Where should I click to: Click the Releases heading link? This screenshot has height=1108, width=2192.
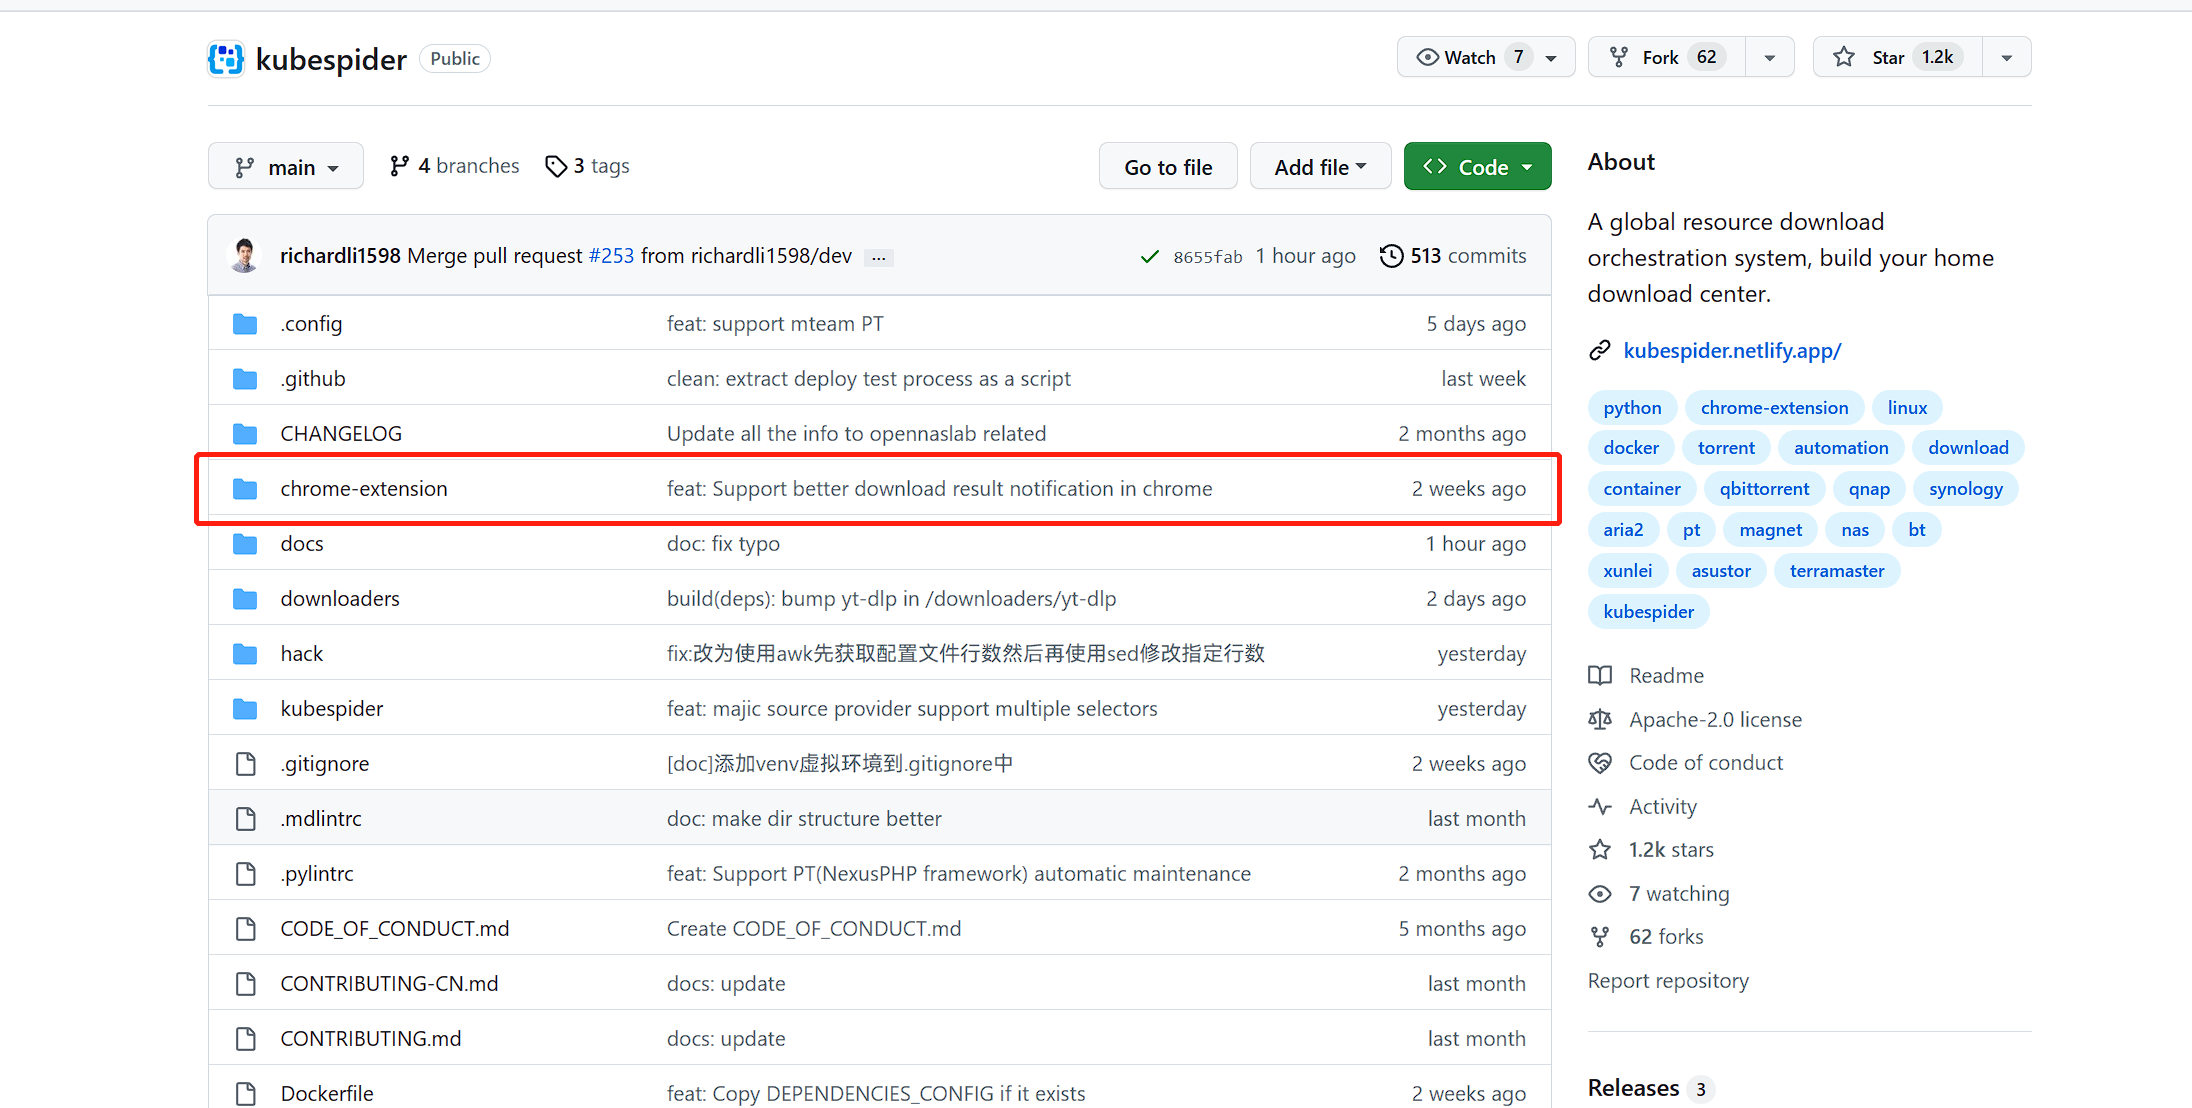coord(1633,1088)
